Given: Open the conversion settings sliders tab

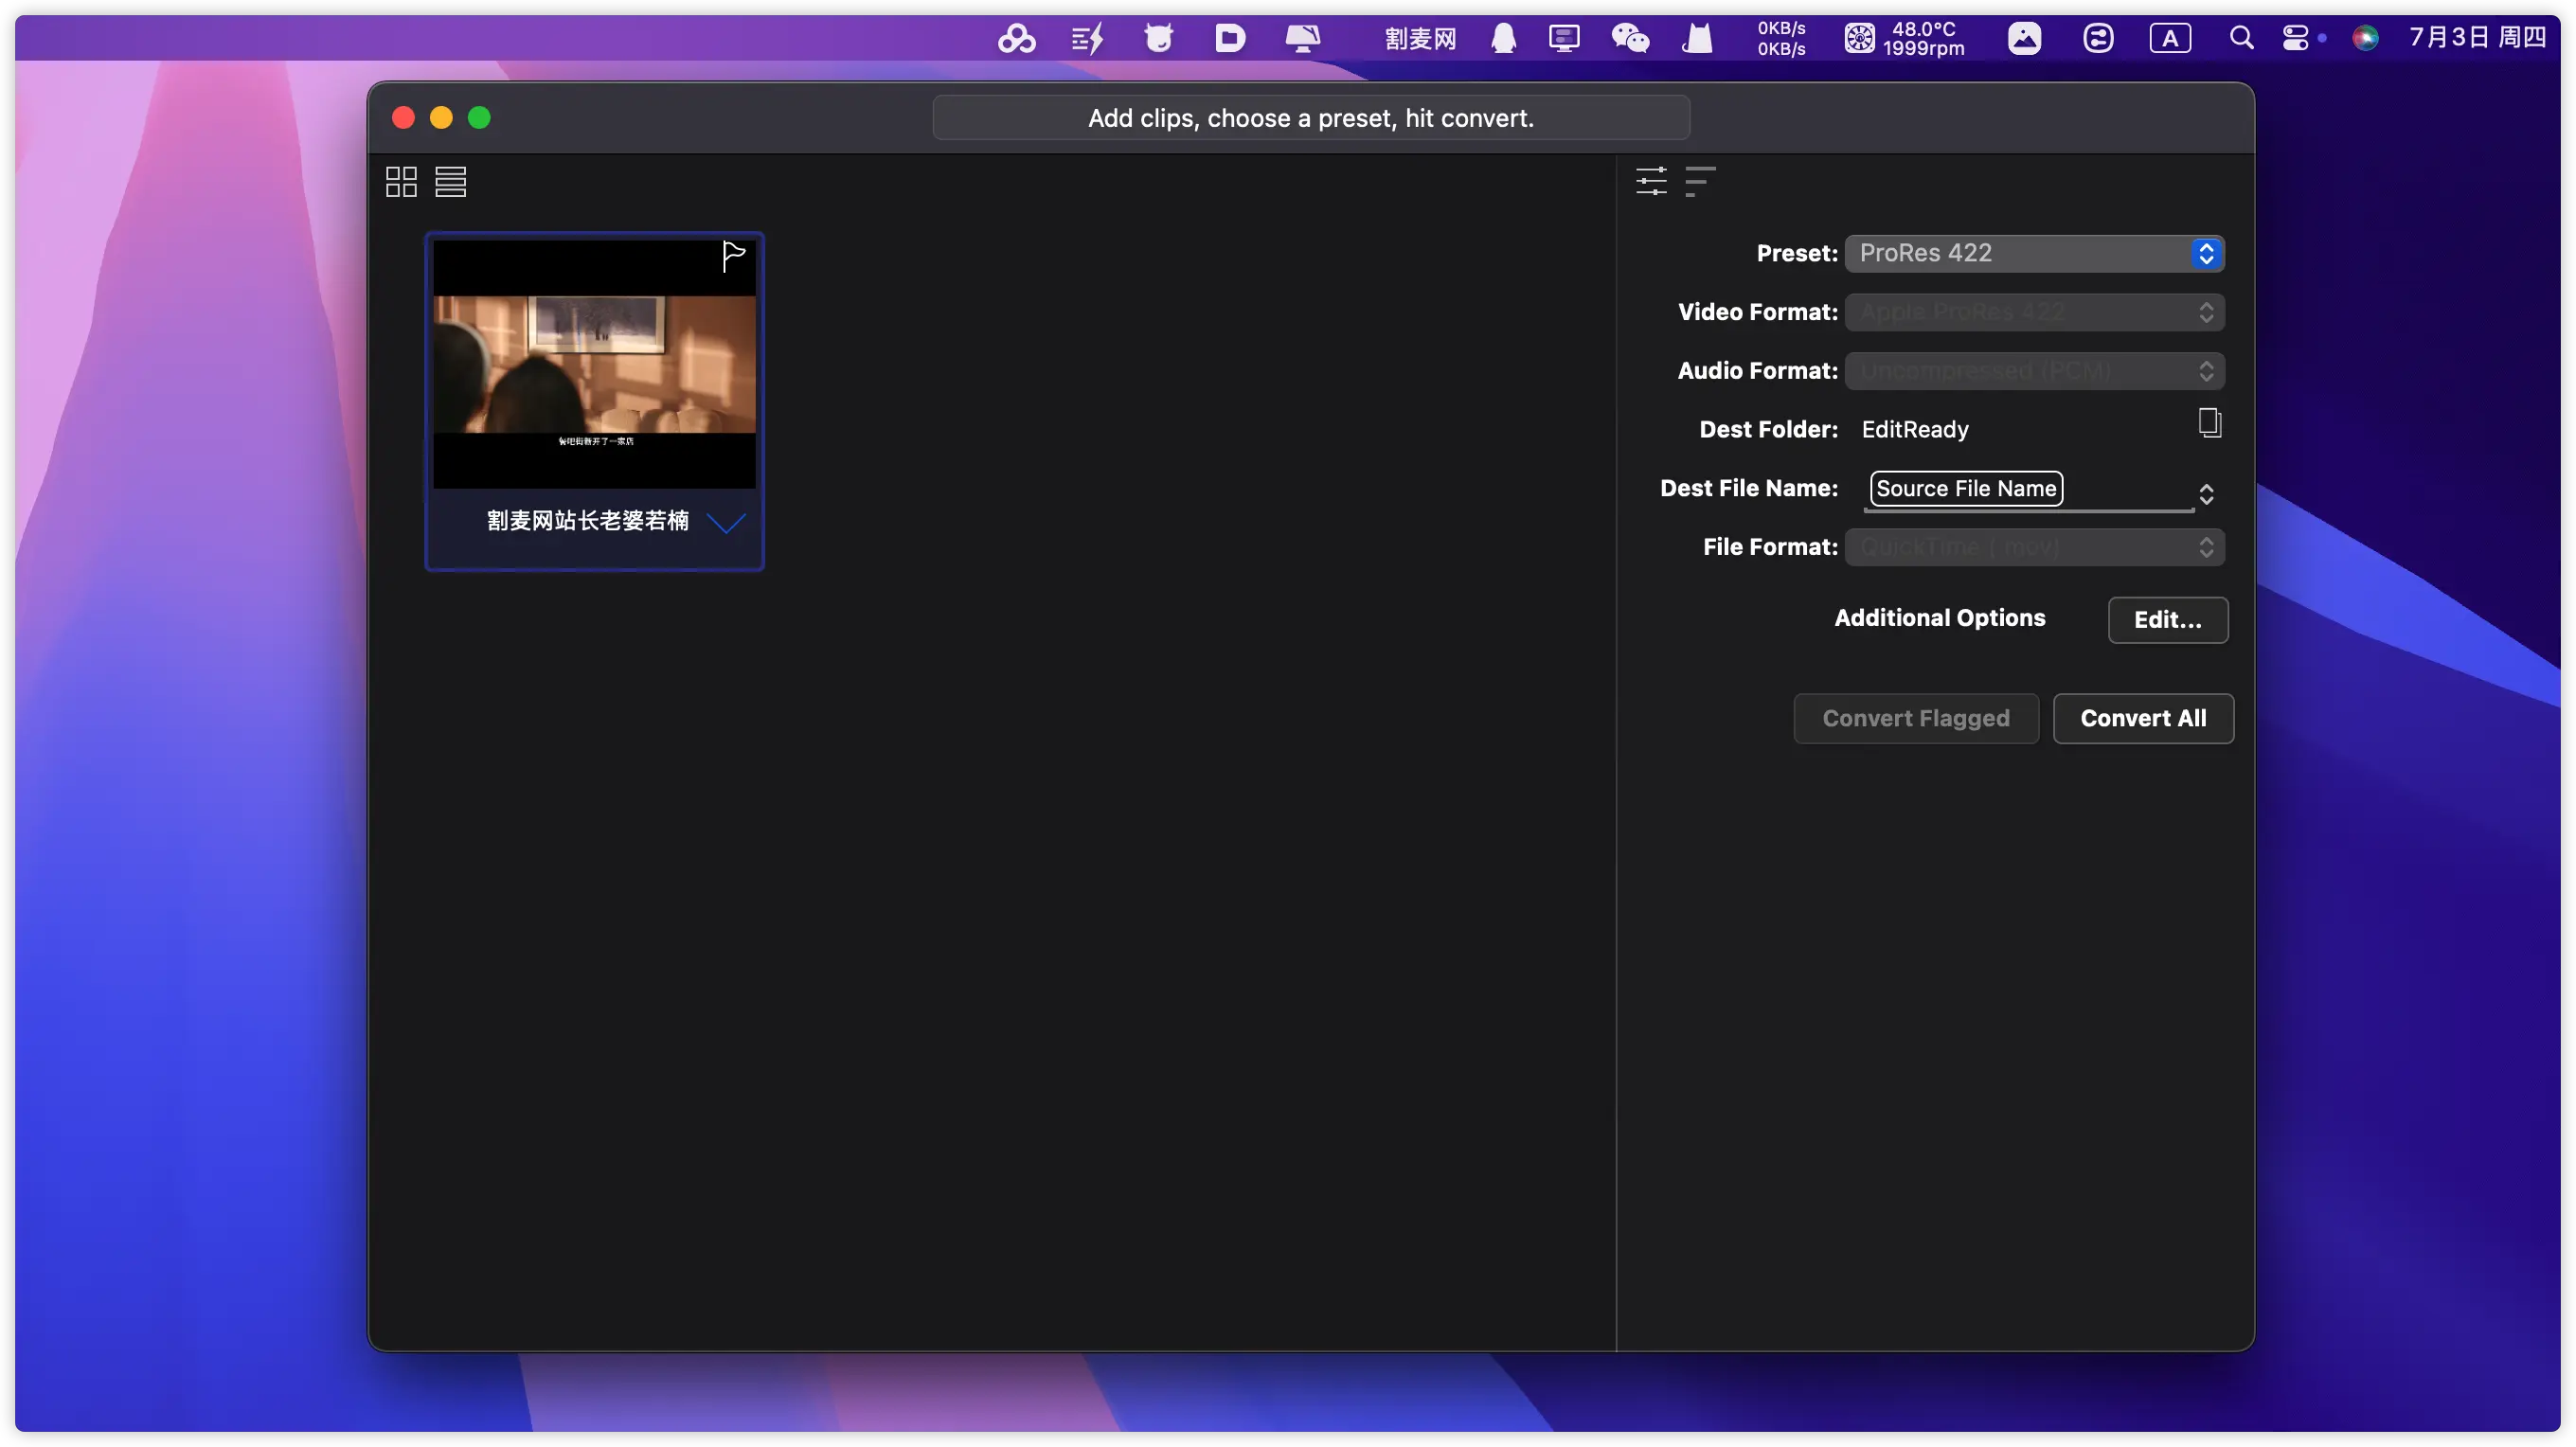Looking at the screenshot, I should click(x=1651, y=181).
